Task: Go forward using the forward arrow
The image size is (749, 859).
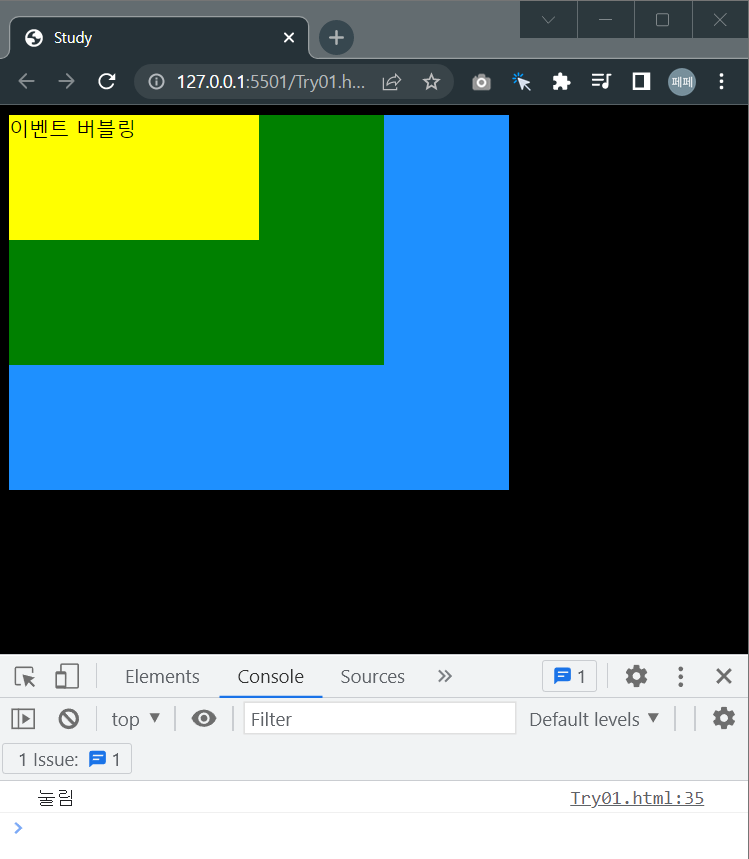Action: pyautogui.click(x=66, y=82)
